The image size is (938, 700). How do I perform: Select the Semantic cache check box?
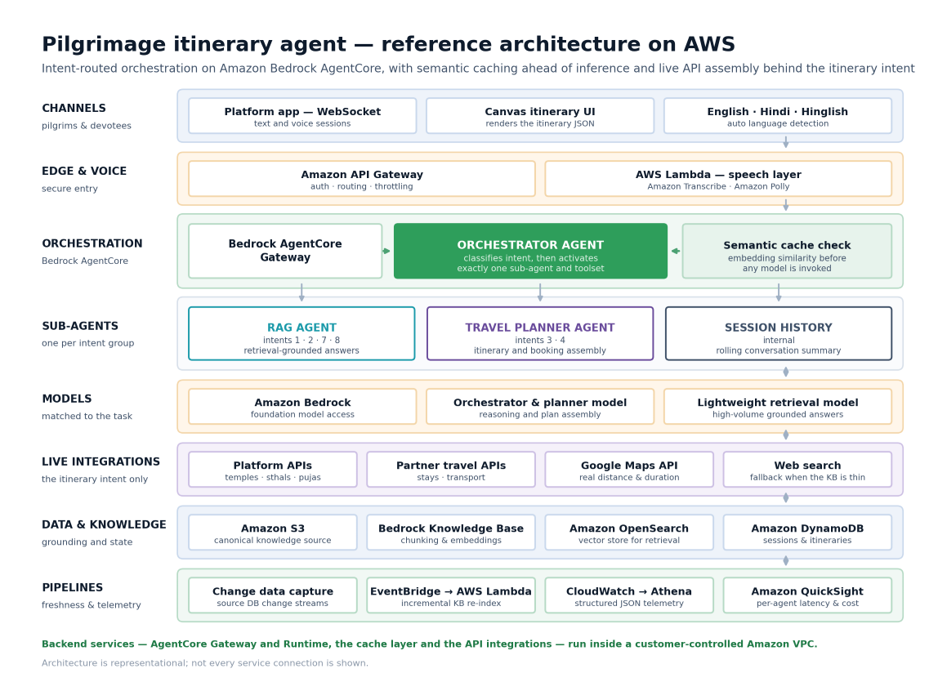tap(787, 251)
